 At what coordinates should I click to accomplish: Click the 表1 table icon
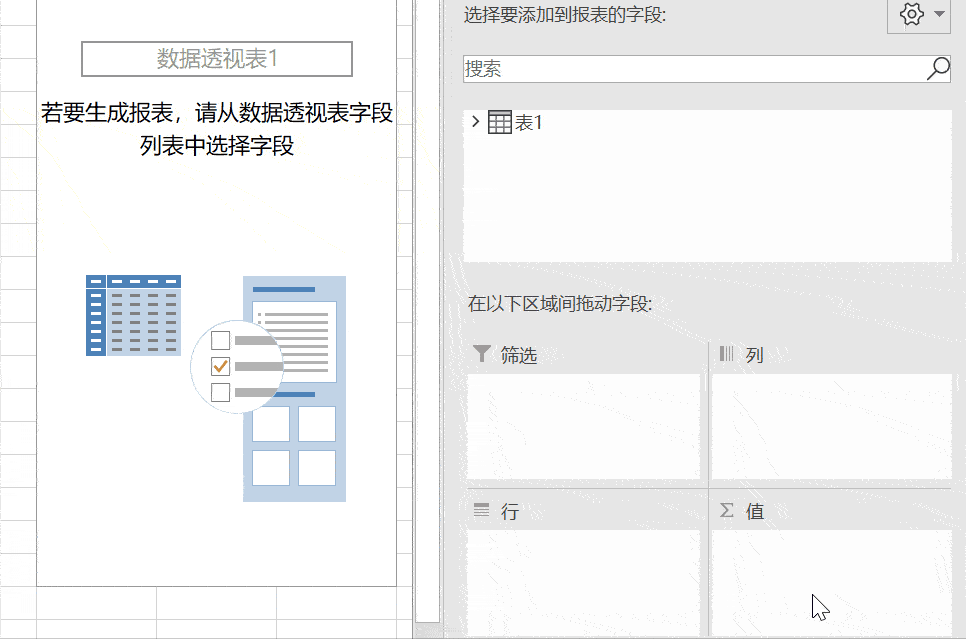500,122
